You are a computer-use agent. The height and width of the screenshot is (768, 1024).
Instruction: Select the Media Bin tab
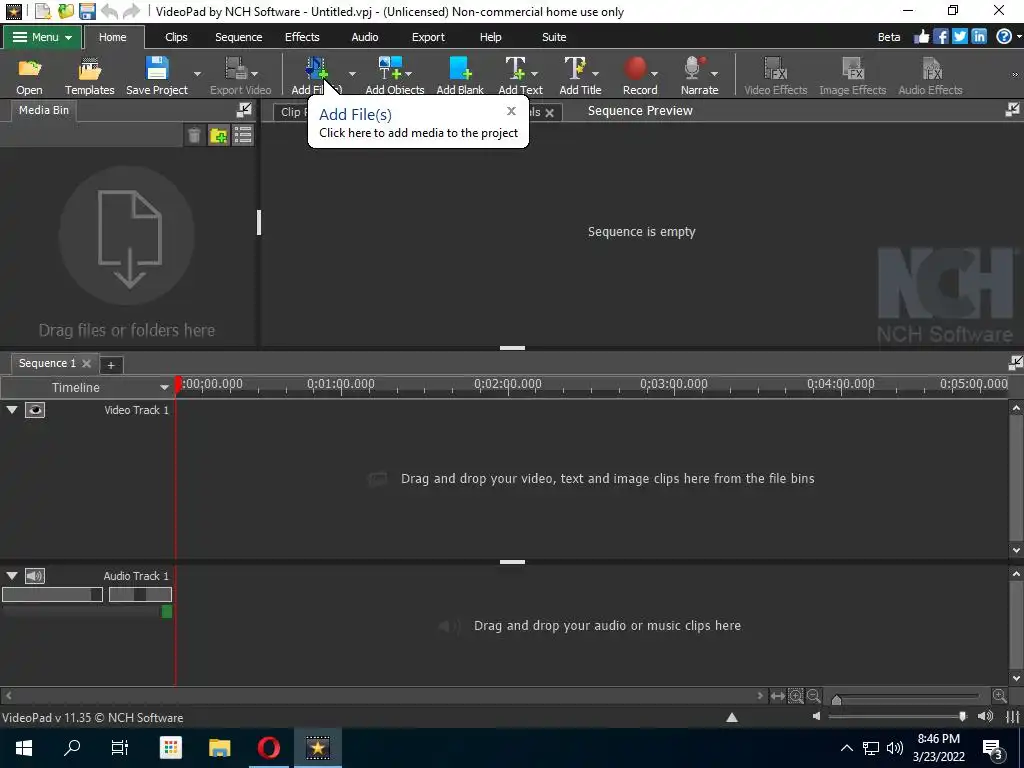(x=44, y=110)
